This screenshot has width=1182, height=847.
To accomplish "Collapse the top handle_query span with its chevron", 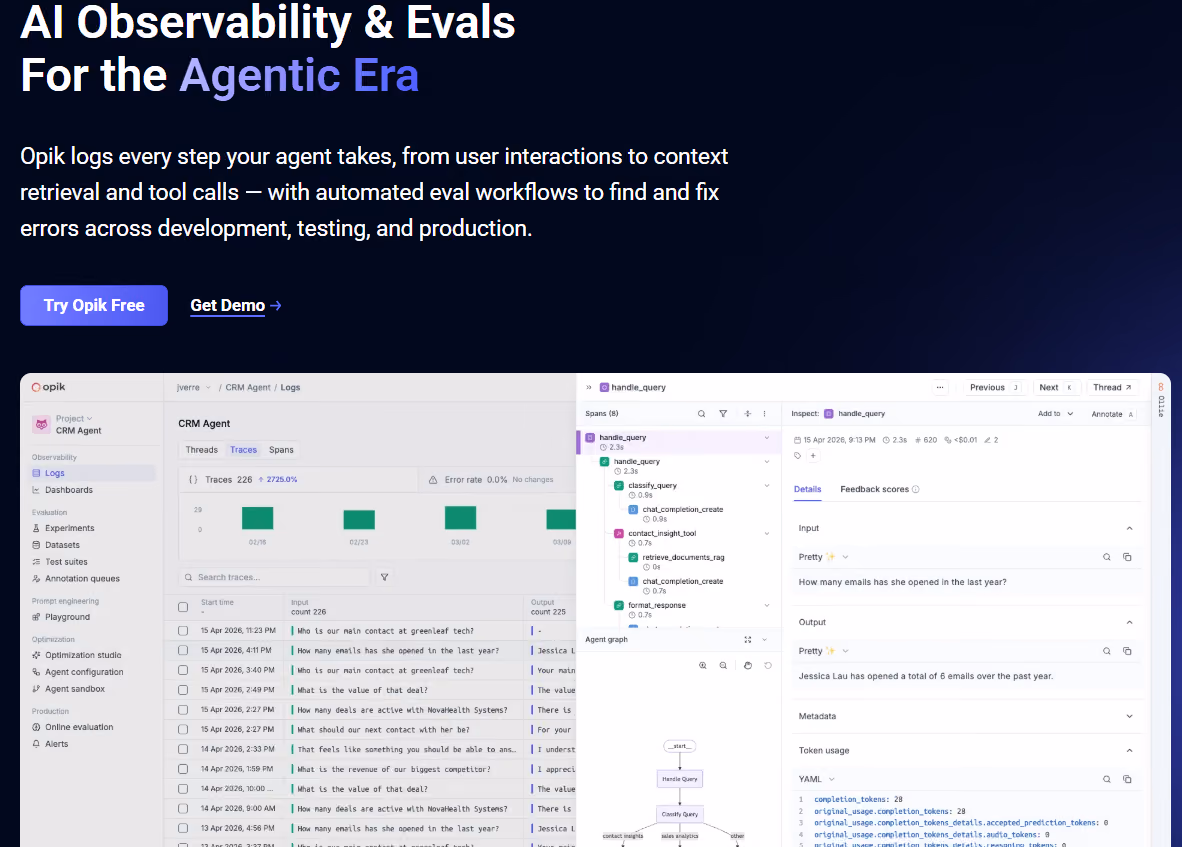I will coord(767,438).
